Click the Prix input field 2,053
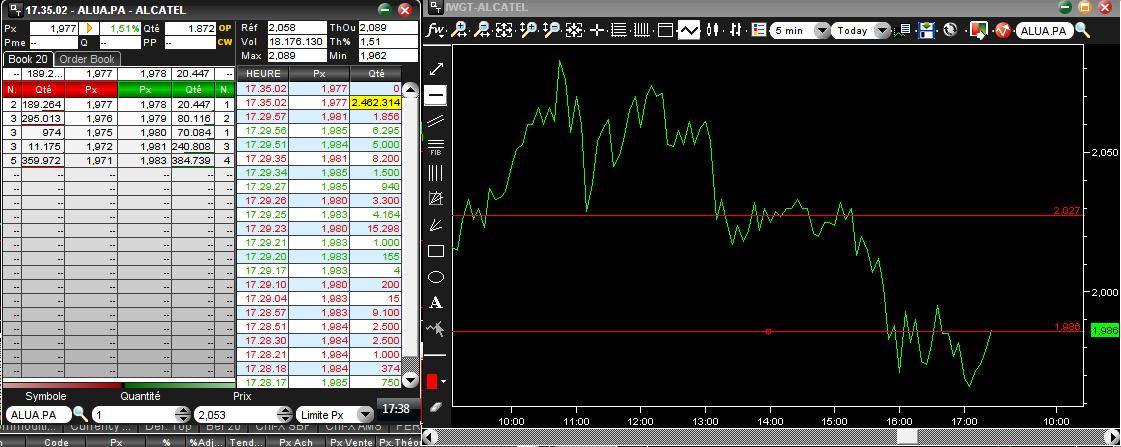Image resolution: width=1121 pixels, height=447 pixels. (234, 415)
